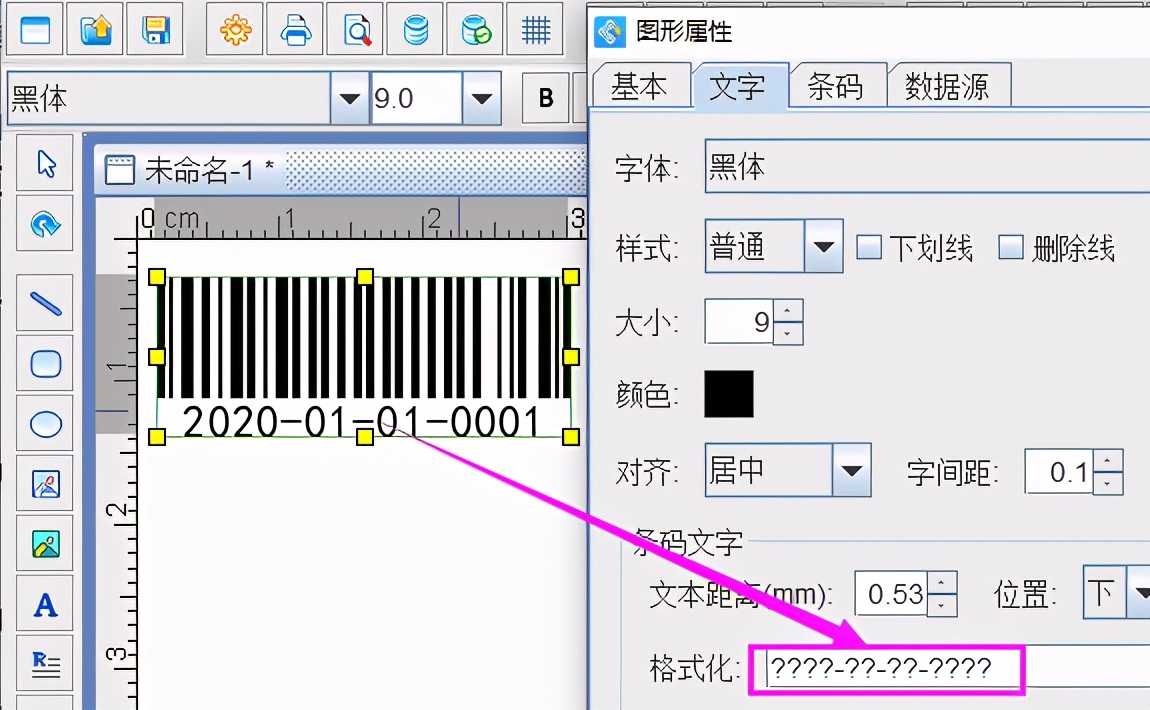The height and width of the screenshot is (710, 1150).
Task: Select the Ellipse tool
Action: tap(44, 423)
